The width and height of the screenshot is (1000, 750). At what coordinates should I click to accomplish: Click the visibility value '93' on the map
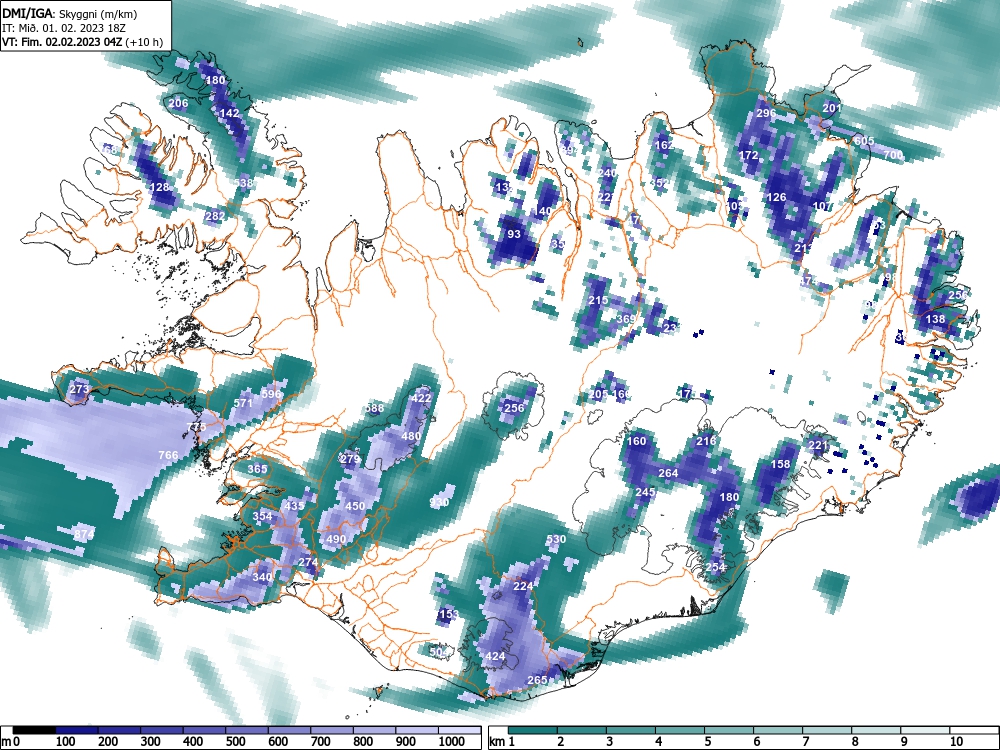[x=514, y=234]
